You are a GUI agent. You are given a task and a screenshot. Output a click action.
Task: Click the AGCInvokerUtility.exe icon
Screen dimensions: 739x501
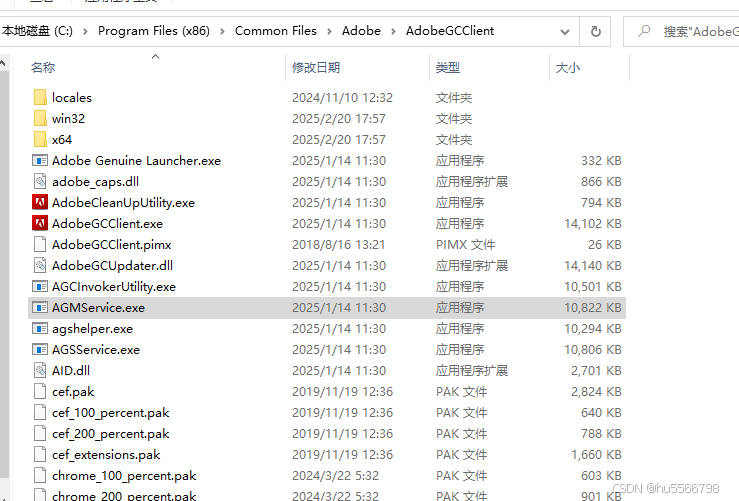pos(40,287)
